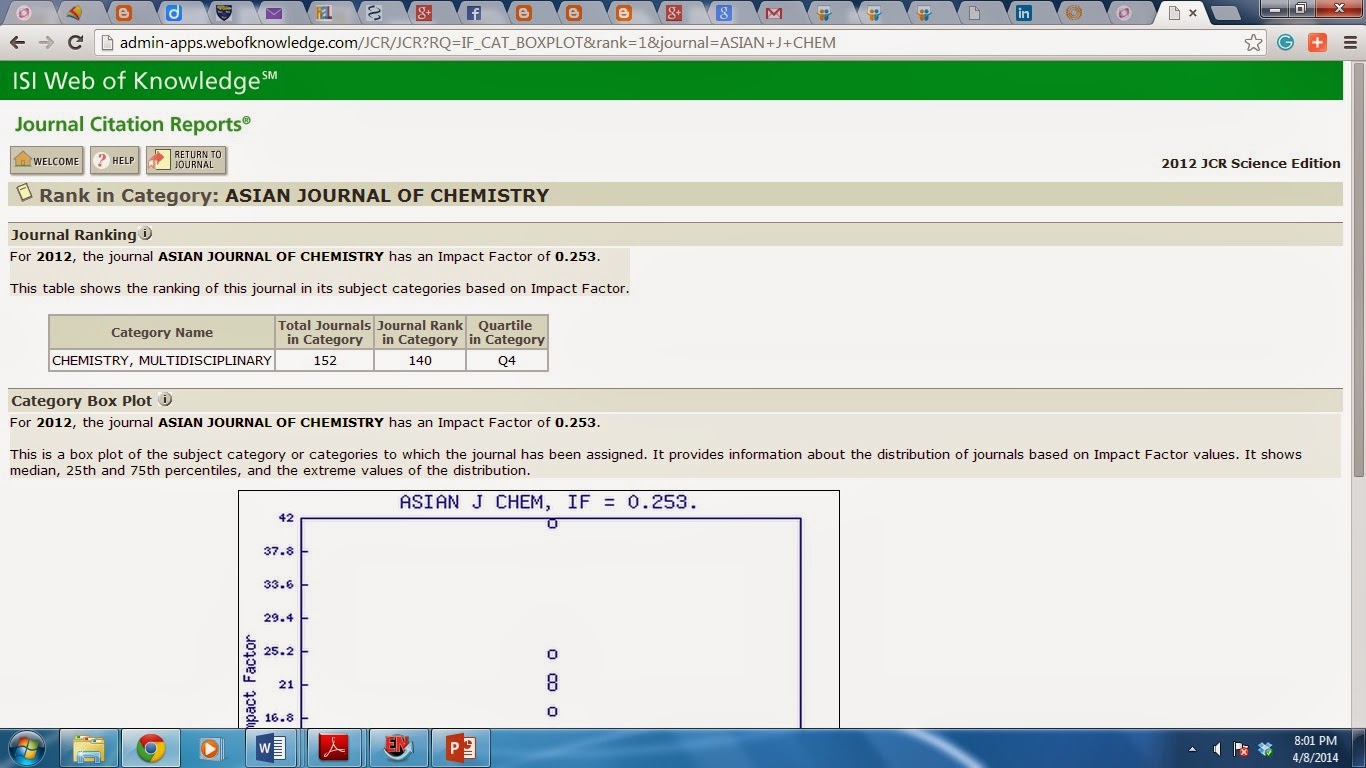Click the Quartile in Category header
This screenshot has width=1366, height=768.
[x=507, y=332]
